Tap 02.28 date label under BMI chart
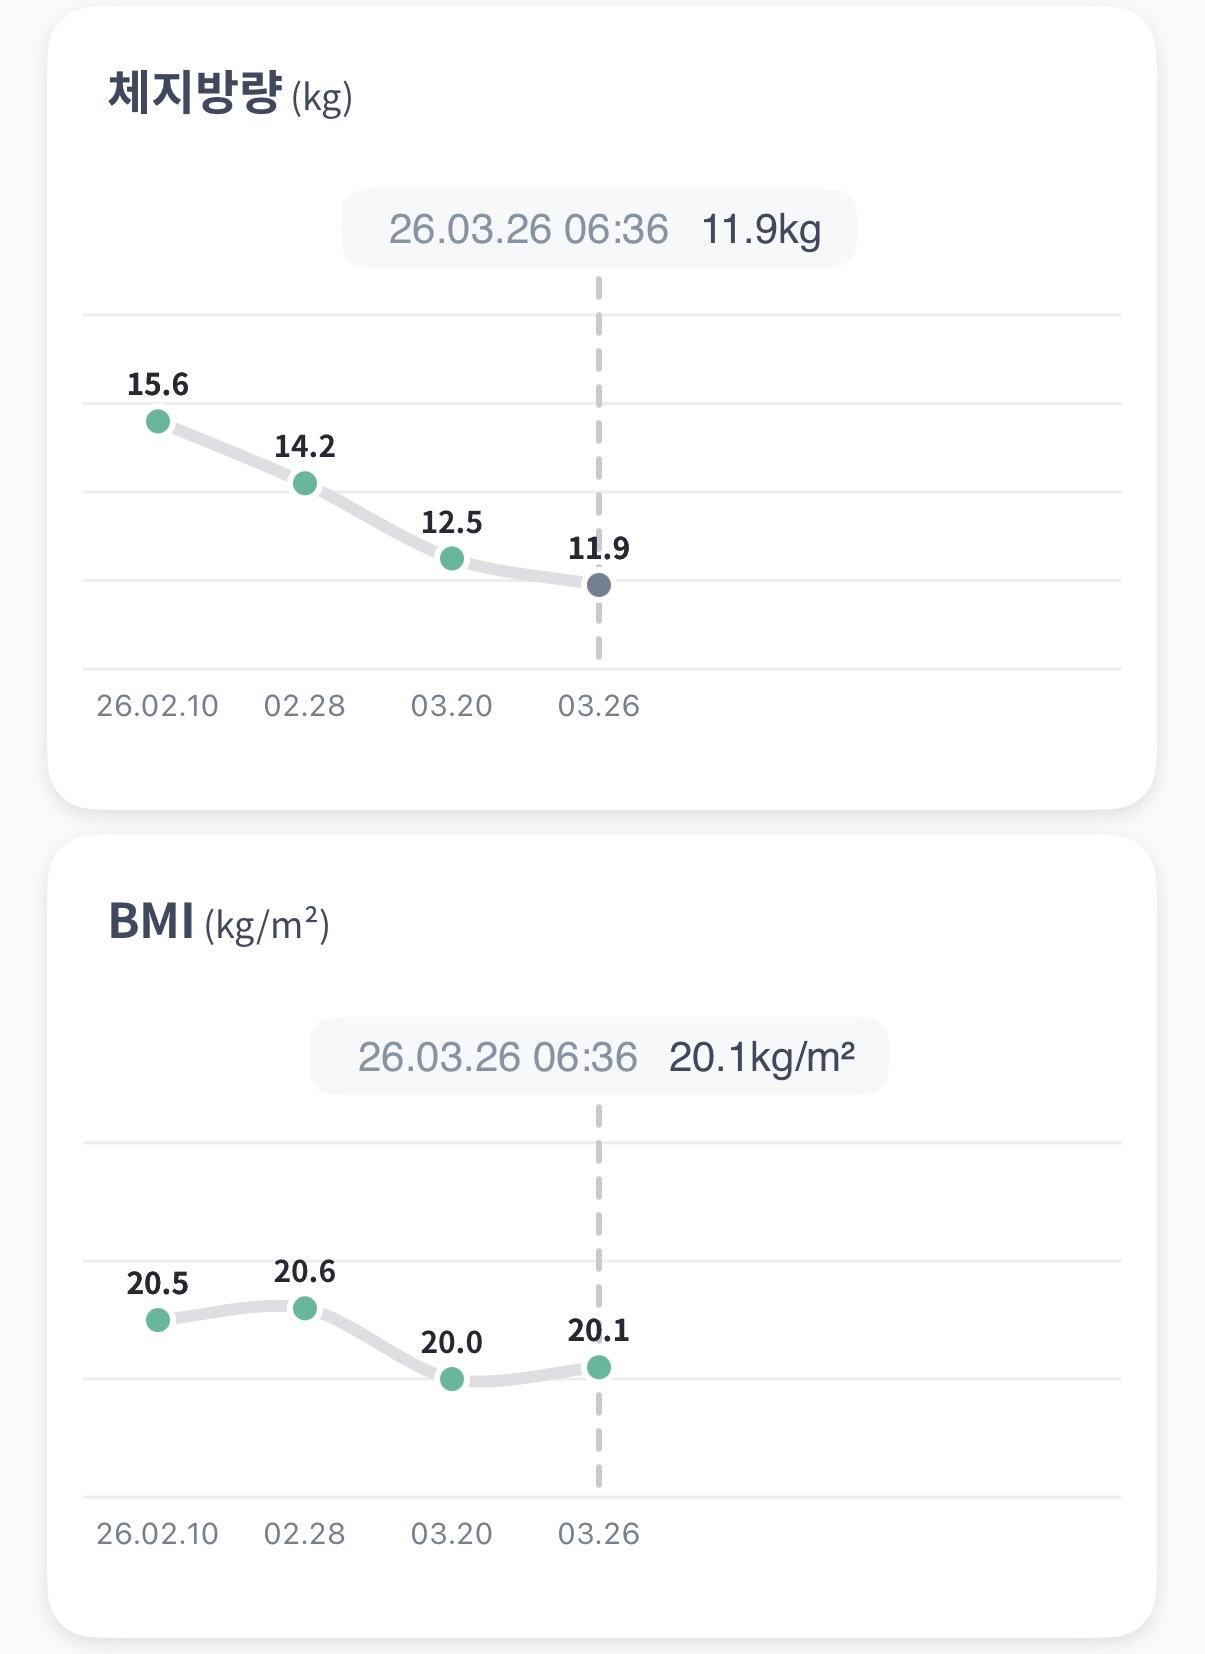Viewport: 1205px width, 1654px height. click(305, 1534)
